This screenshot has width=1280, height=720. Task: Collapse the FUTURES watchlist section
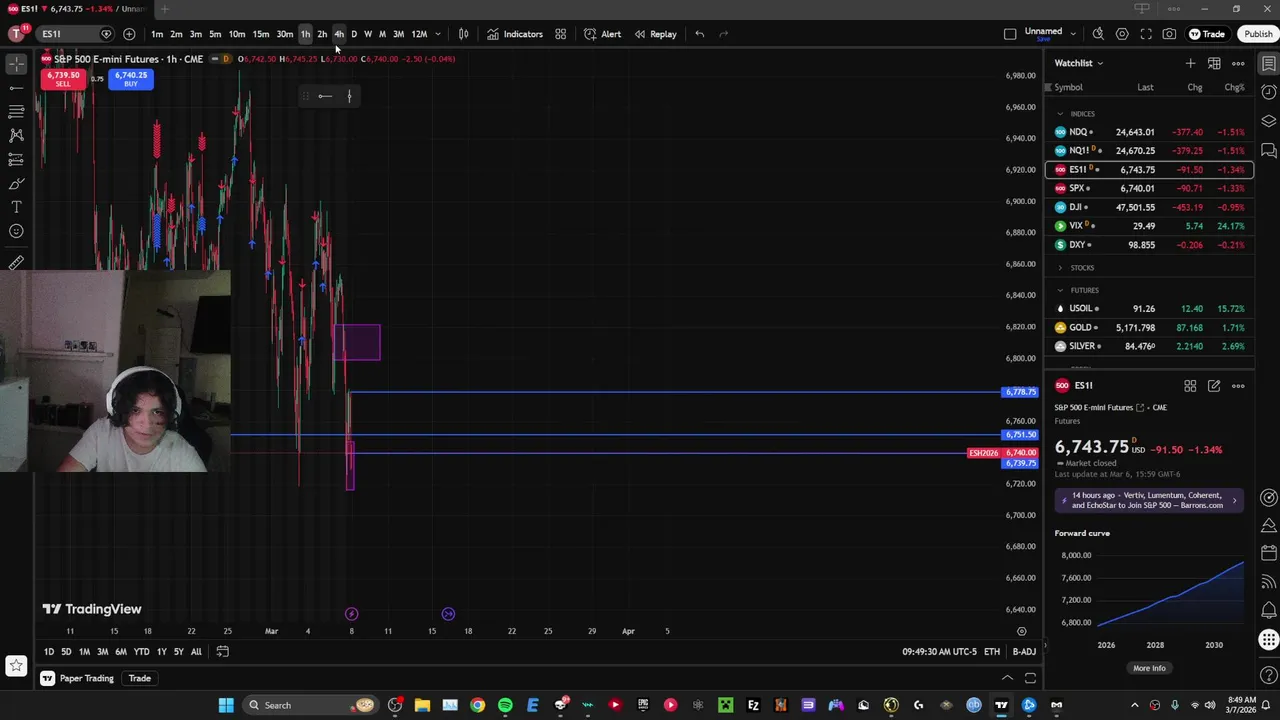[1060, 290]
